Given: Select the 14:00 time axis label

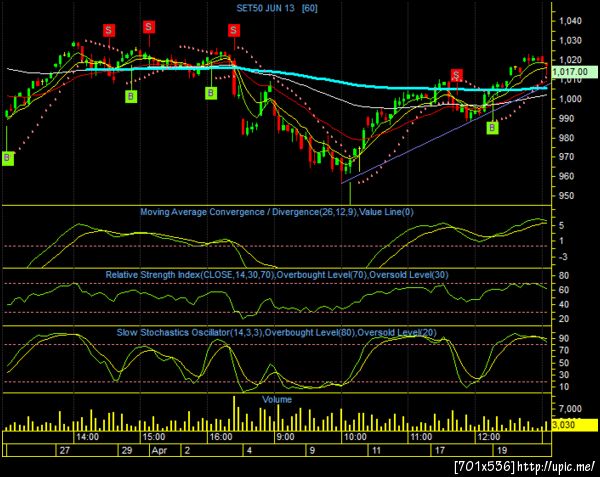Looking at the screenshot, I should tap(87, 437).
